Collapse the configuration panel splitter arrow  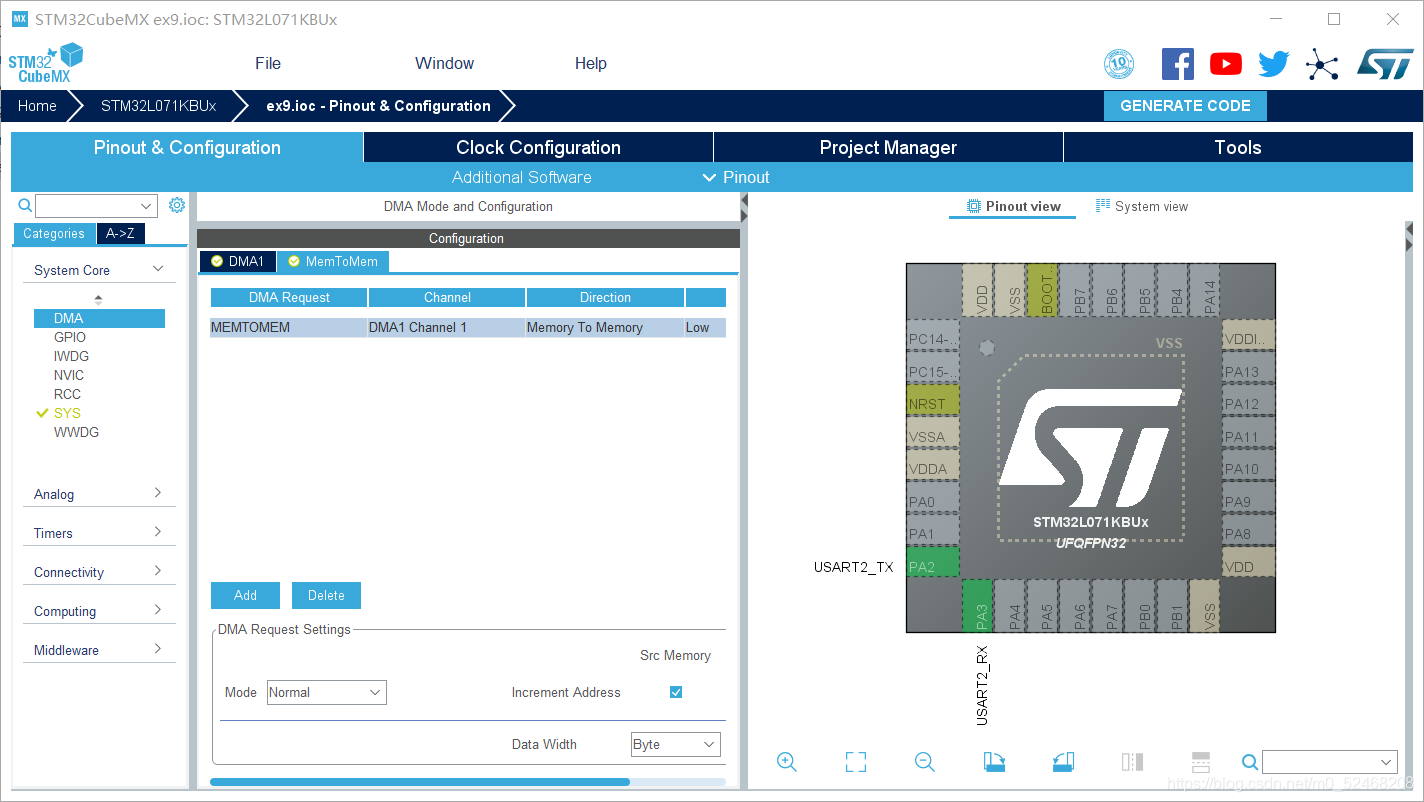(x=744, y=200)
